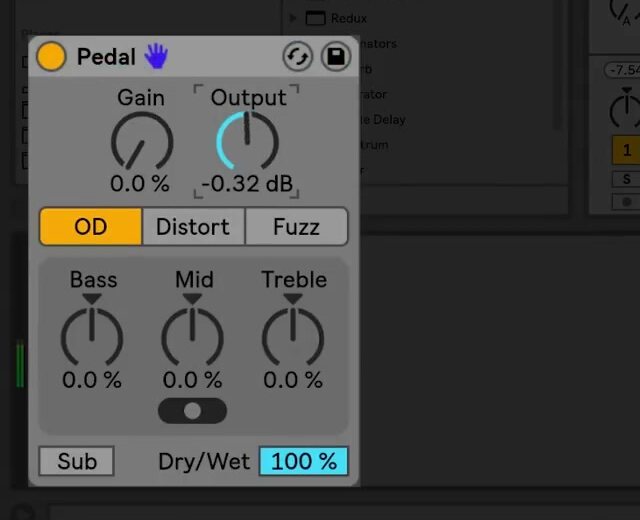Select the Gain 0.0 % value
Screen dimensions: 640x520
click(x=140, y=184)
